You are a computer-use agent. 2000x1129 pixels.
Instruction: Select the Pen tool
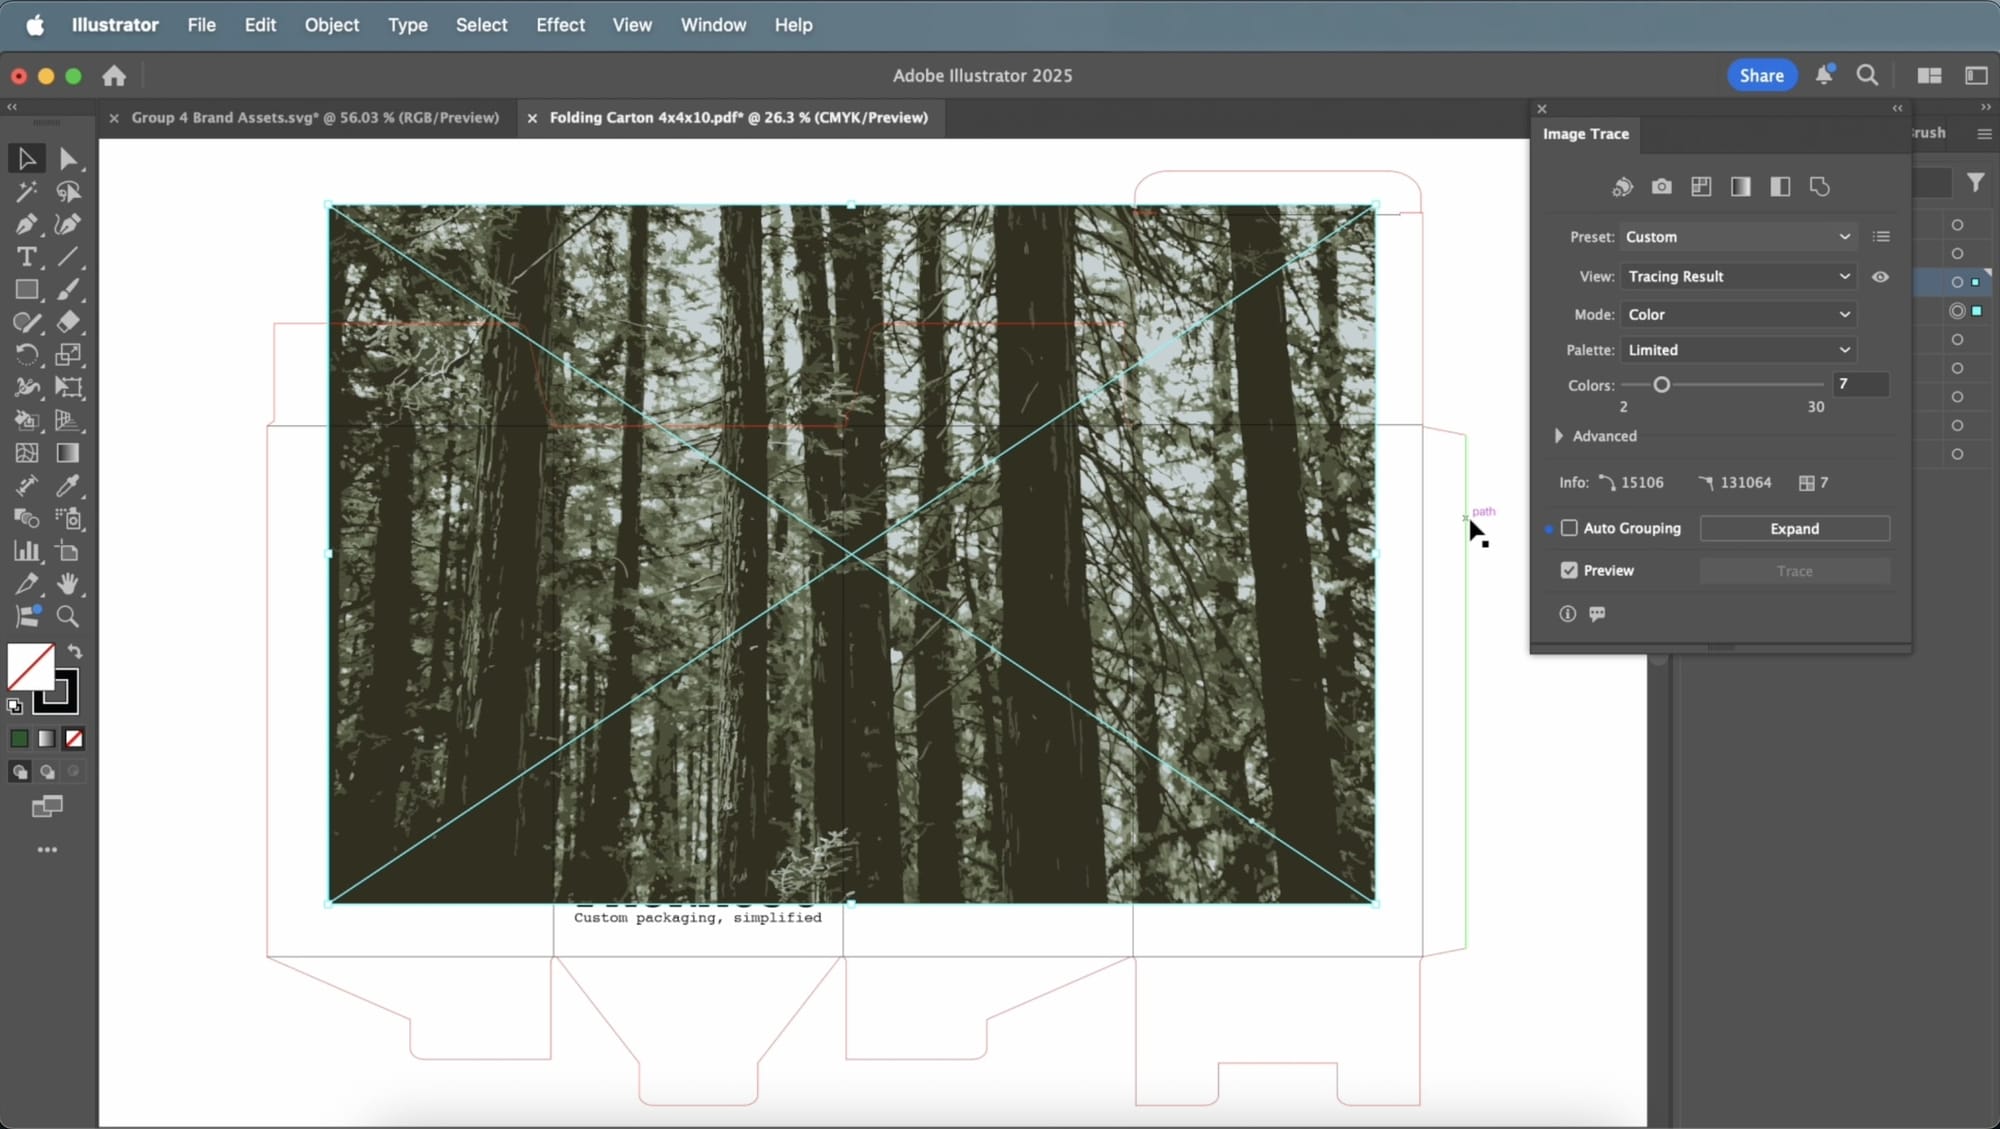tap(27, 224)
